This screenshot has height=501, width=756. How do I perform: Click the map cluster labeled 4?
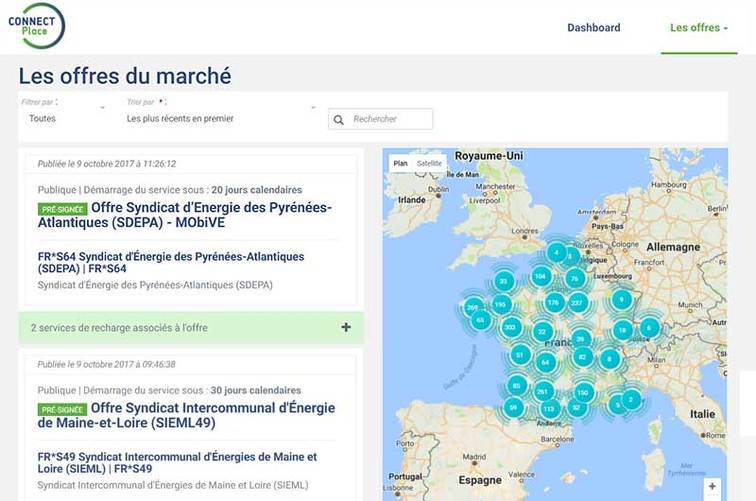(556, 253)
